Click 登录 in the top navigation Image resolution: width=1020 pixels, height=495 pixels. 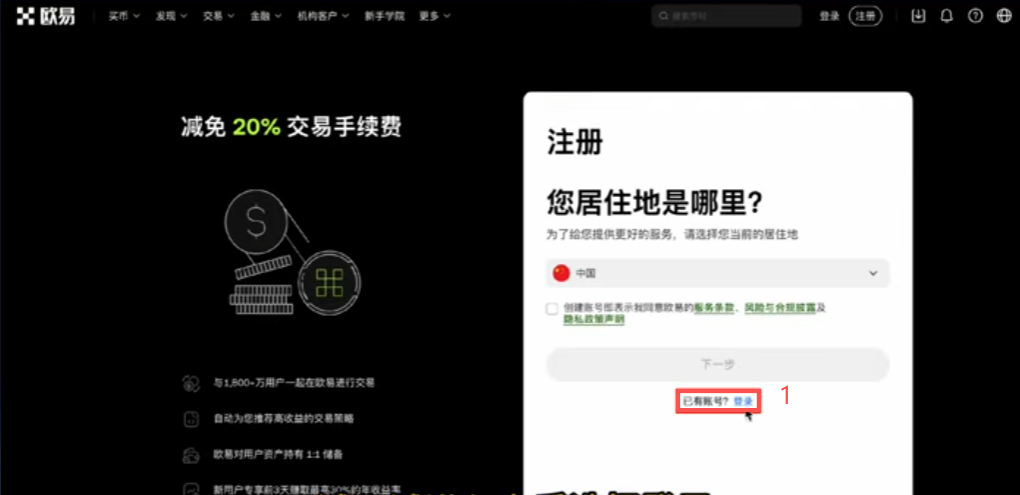(x=829, y=16)
